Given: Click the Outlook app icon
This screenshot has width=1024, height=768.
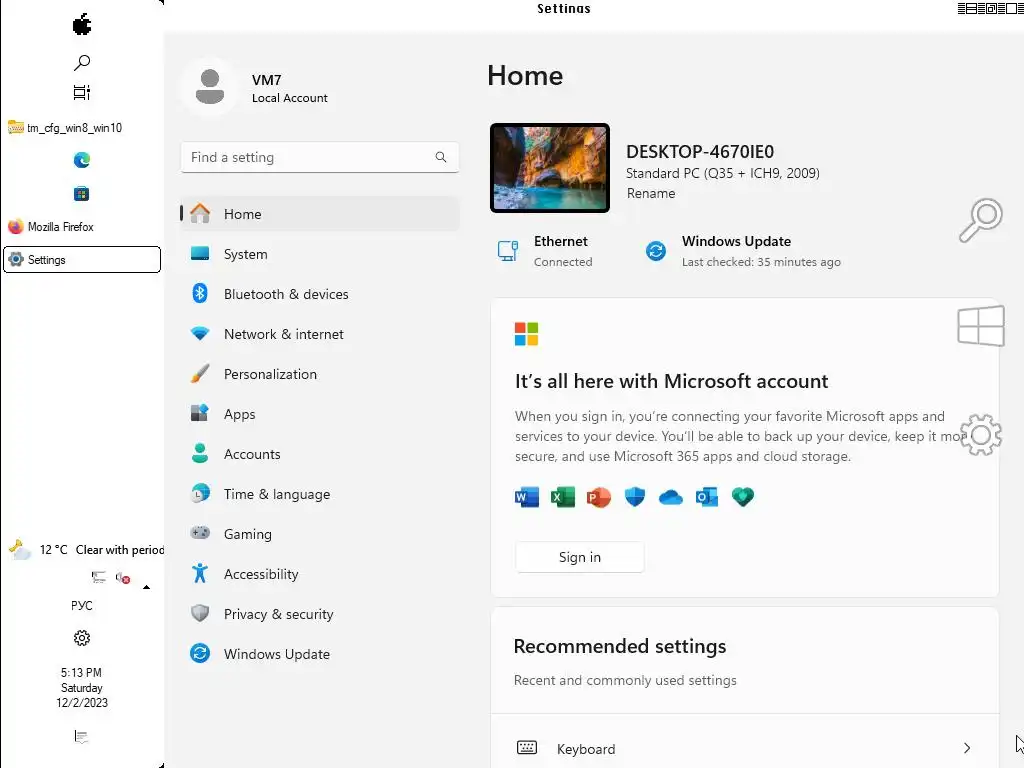Looking at the screenshot, I should click(707, 497).
